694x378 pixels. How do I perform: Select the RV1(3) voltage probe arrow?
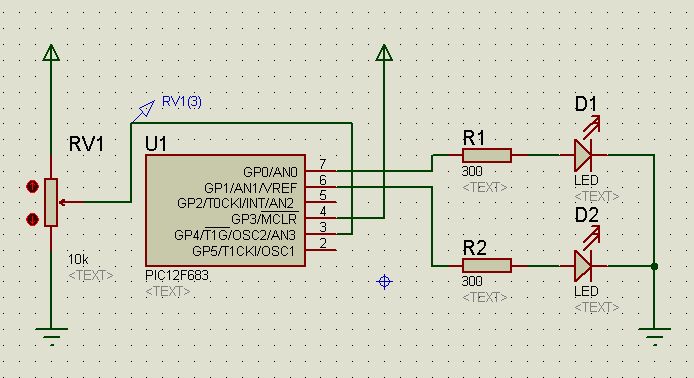(x=143, y=112)
